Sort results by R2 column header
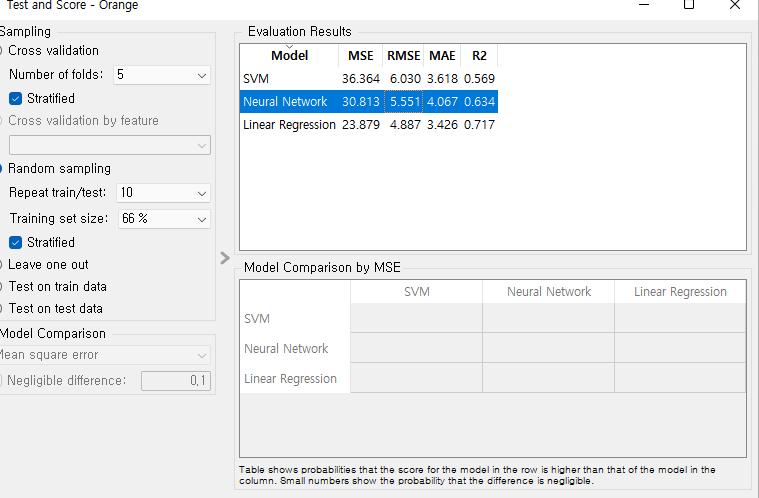The width and height of the screenshot is (759, 498). tap(479, 56)
